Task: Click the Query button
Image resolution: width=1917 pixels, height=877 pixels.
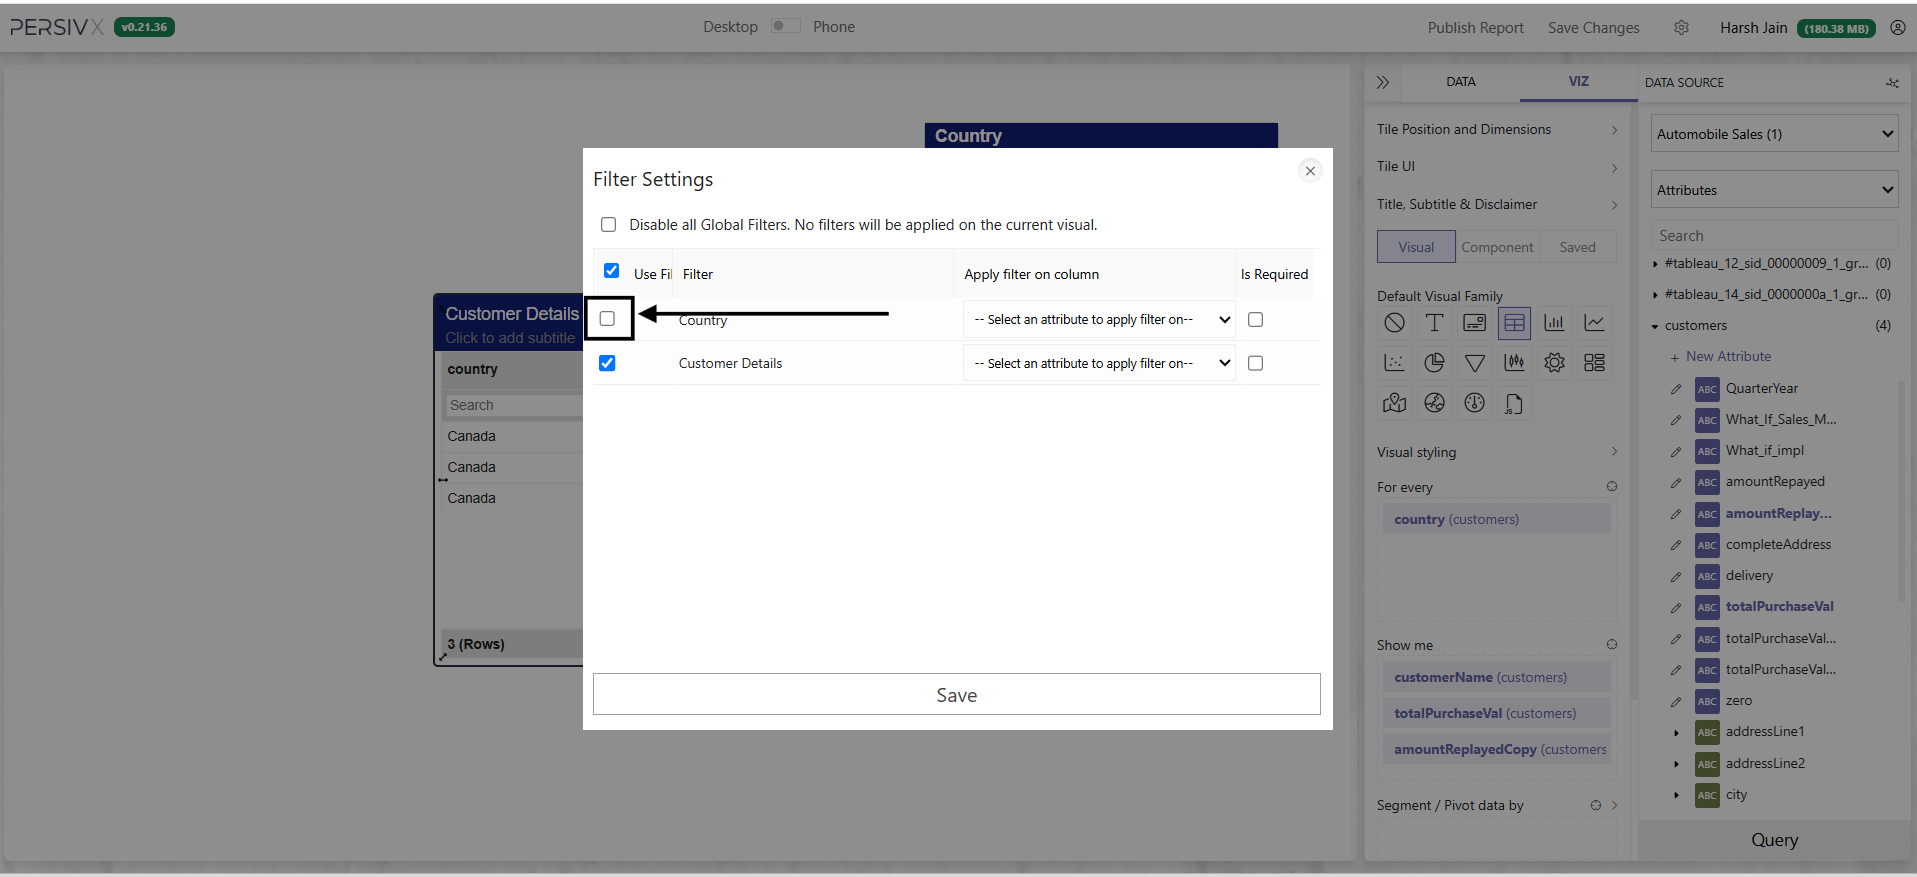Action: (1774, 840)
